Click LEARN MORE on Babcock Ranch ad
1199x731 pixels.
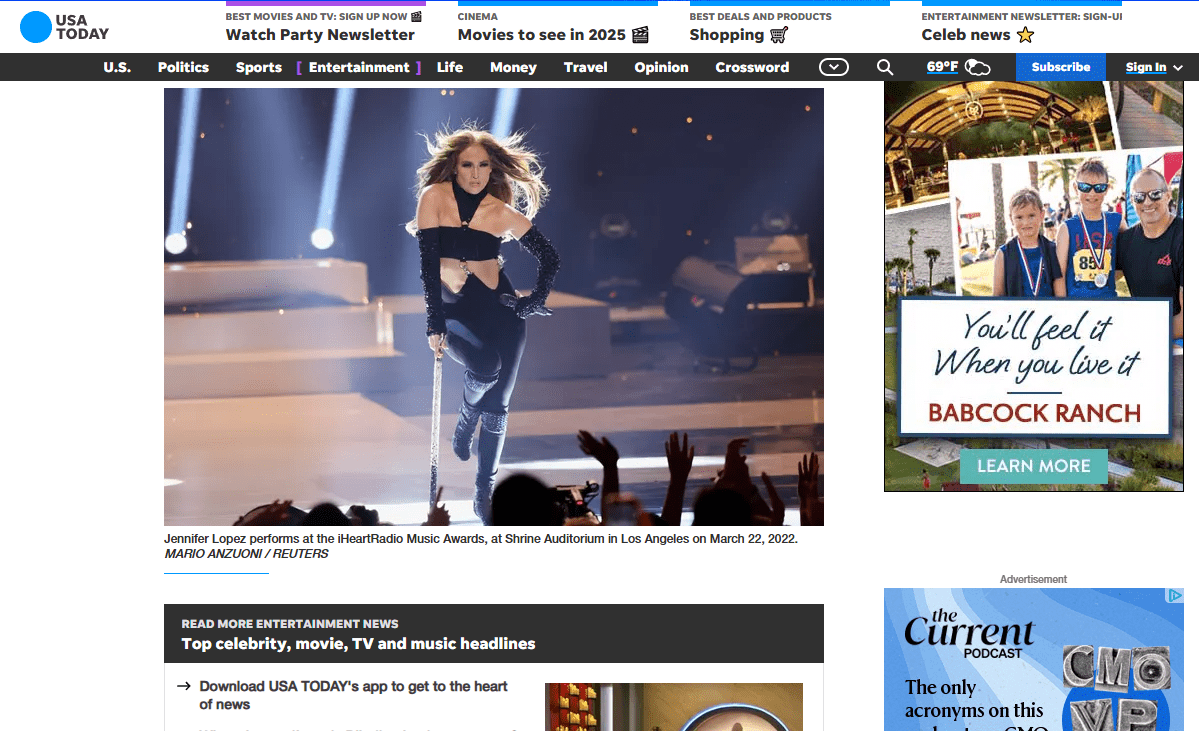coord(1033,466)
